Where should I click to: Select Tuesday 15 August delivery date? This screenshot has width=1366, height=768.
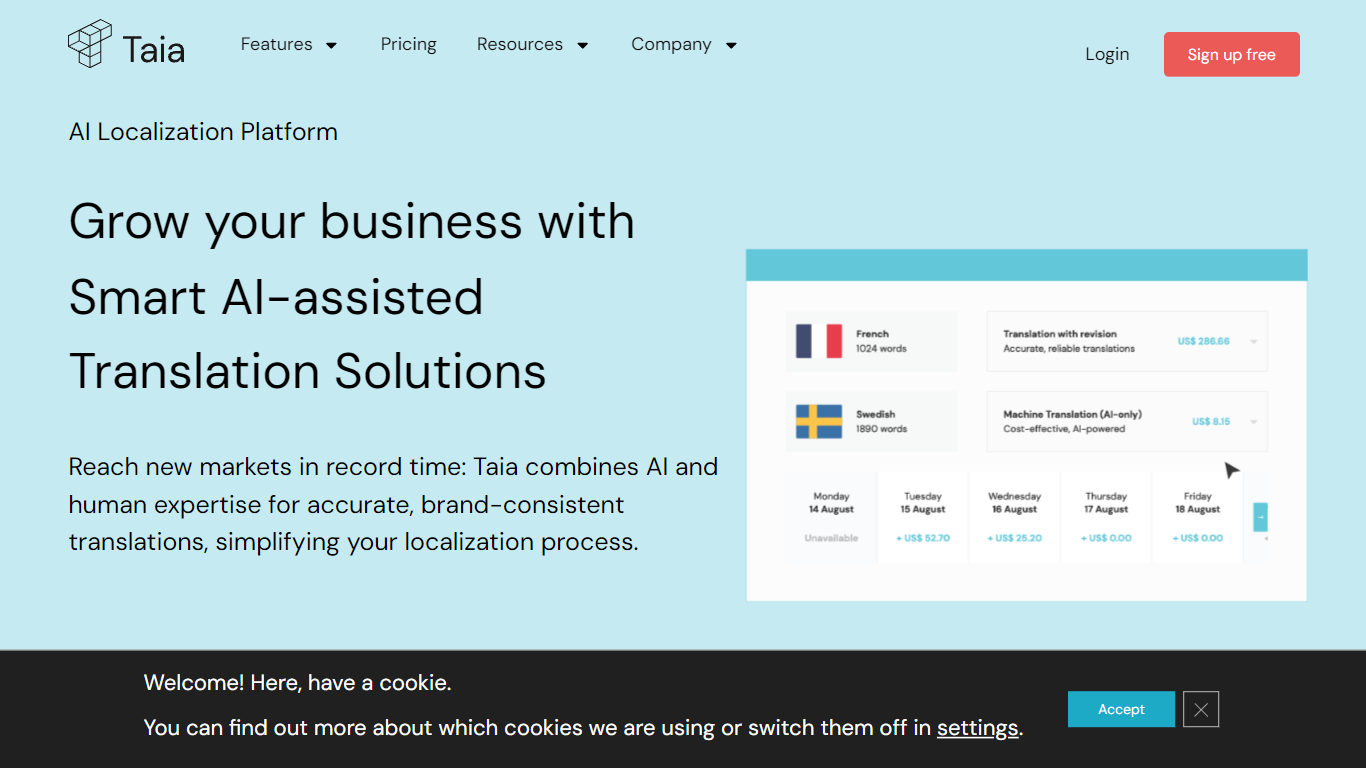pyautogui.click(x=923, y=517)
